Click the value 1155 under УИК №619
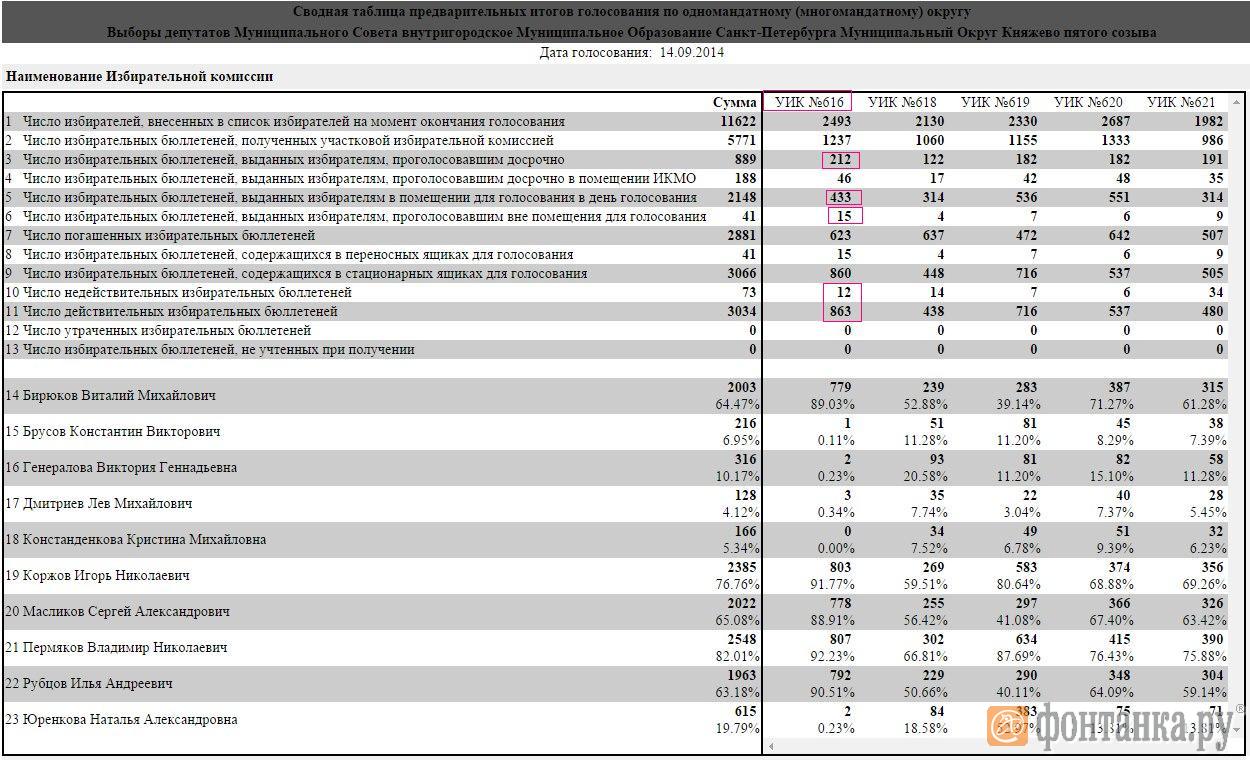The width and height of the screenshot is (1250, 760). (1021, 140)
